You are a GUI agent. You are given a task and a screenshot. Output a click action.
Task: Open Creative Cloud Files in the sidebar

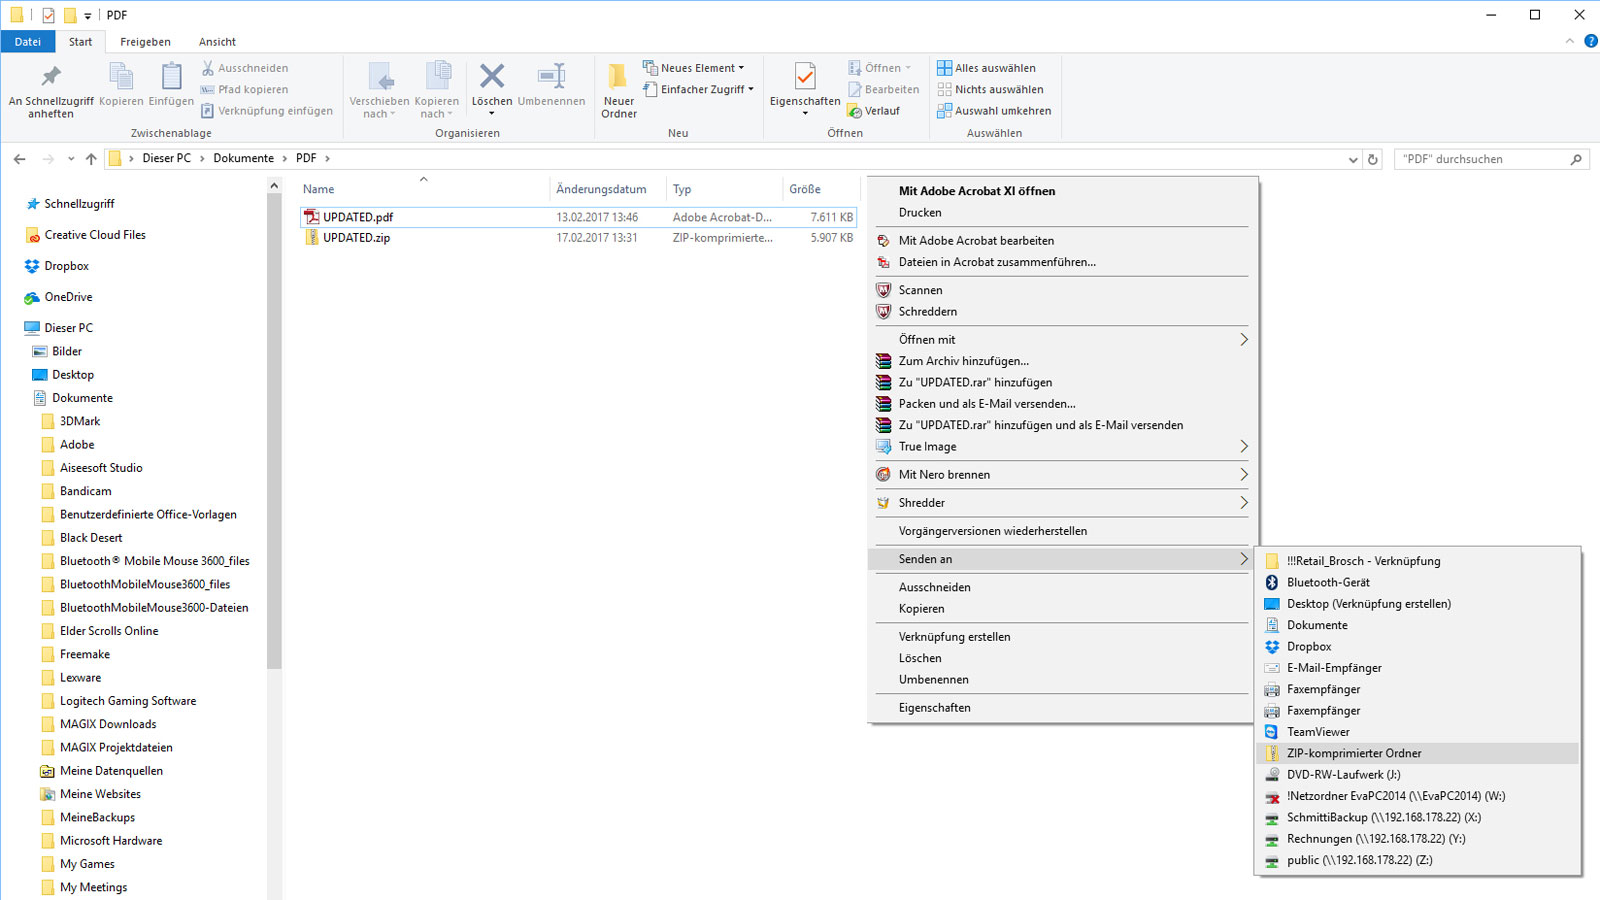[94, 234]
